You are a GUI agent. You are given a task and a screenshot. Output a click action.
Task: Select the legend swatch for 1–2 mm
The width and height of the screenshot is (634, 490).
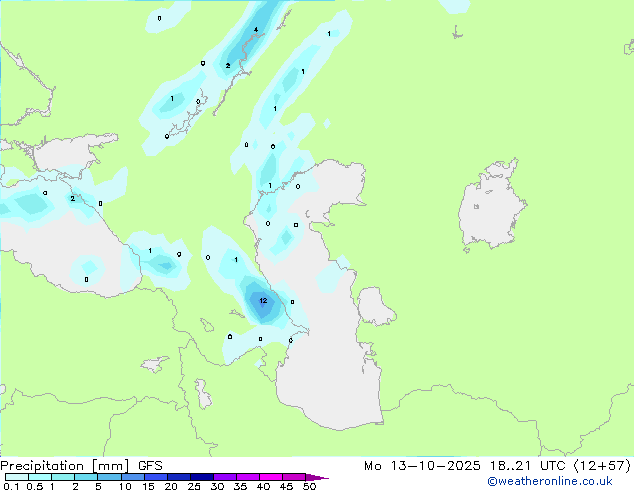point(63,477)
